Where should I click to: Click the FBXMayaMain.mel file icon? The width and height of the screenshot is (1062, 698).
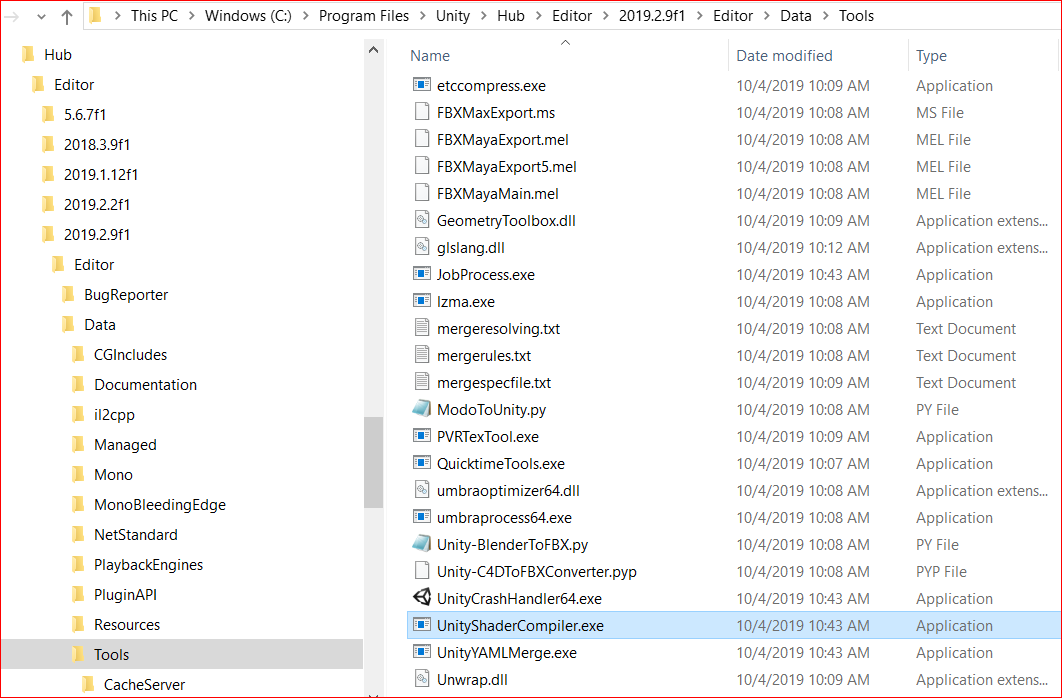[x=422, y=193]
